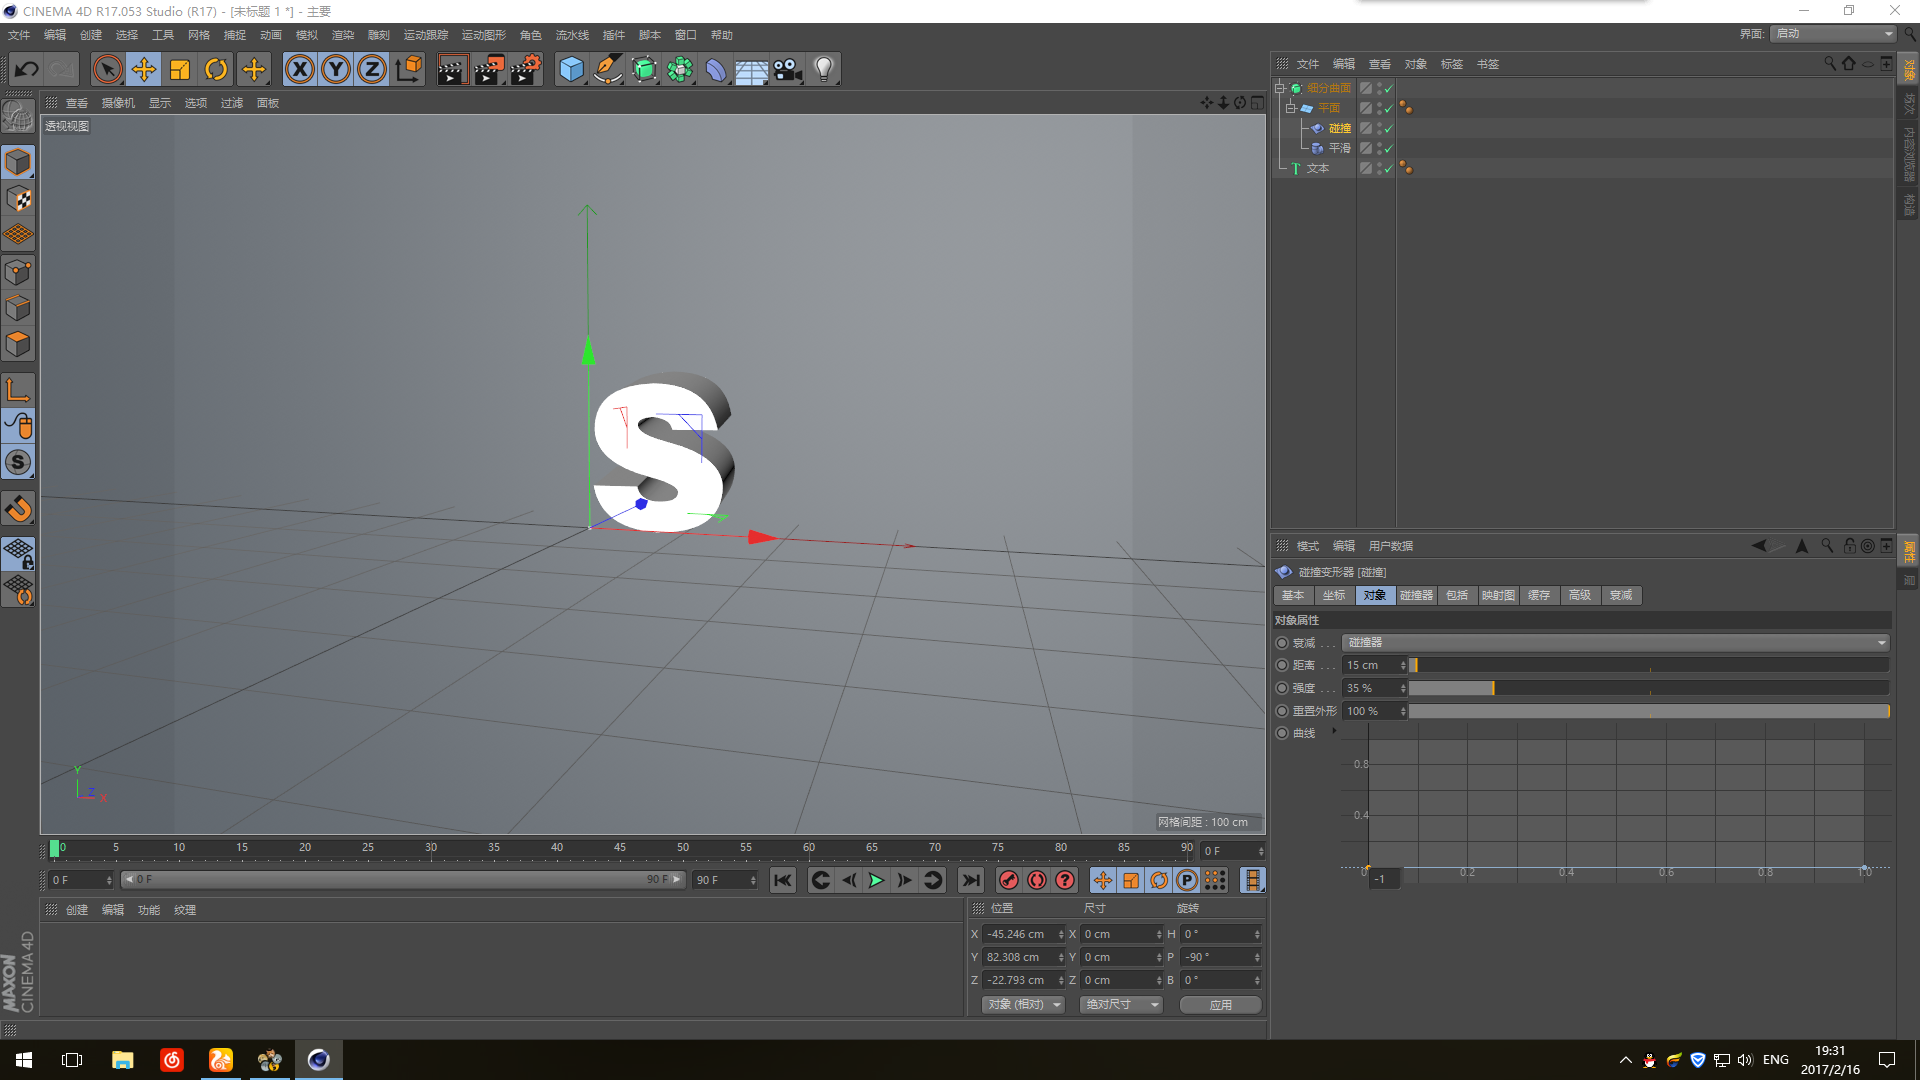Image resolution: width=1920 pixels, height=1080 pixels.
Task: Open the 对象 (相对) coordinate dropdown
Action: coord(1023,1004)
